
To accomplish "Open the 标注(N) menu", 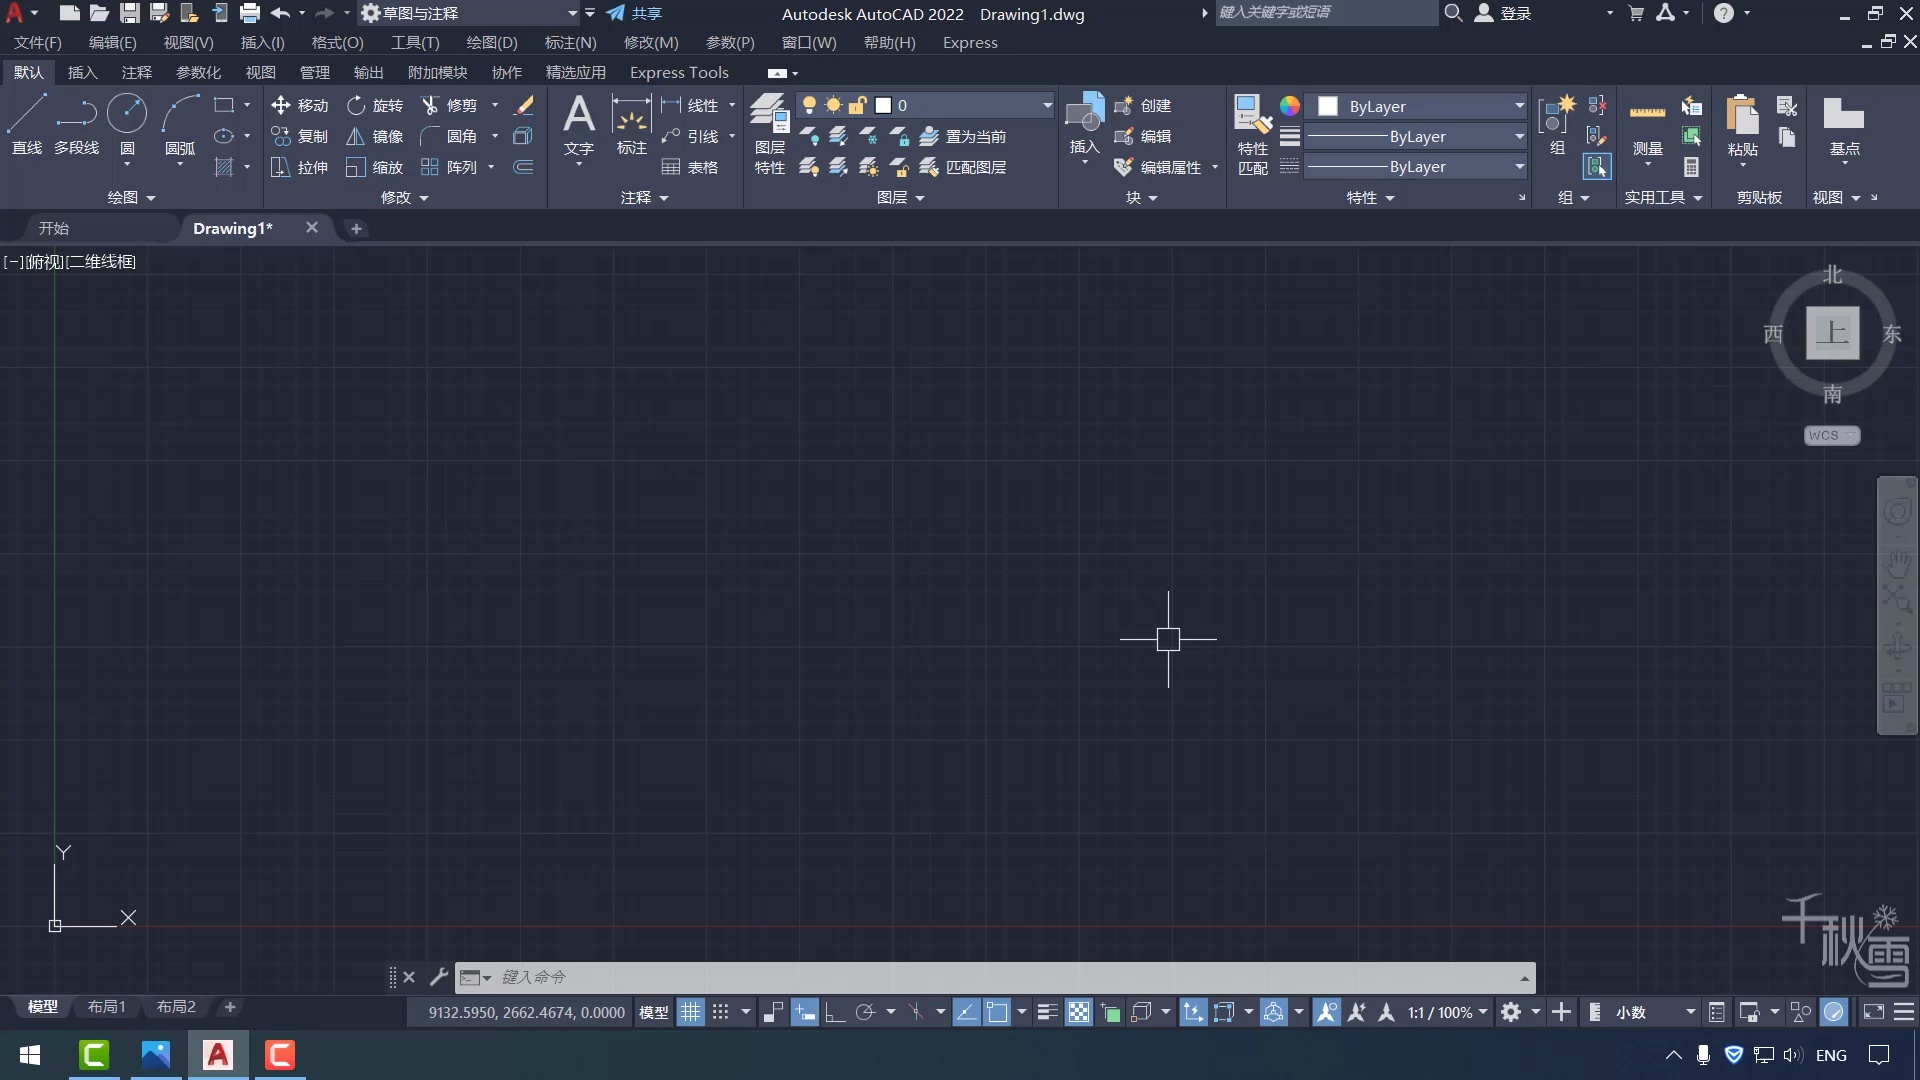I will (x=570, y=42).
